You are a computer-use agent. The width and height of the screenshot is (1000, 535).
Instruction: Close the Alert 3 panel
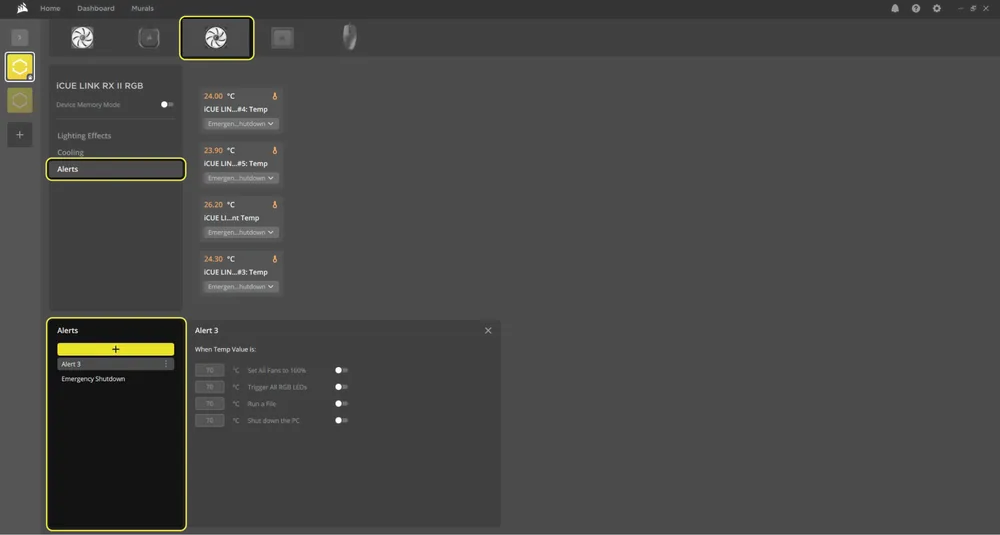[x=488, y=330]
